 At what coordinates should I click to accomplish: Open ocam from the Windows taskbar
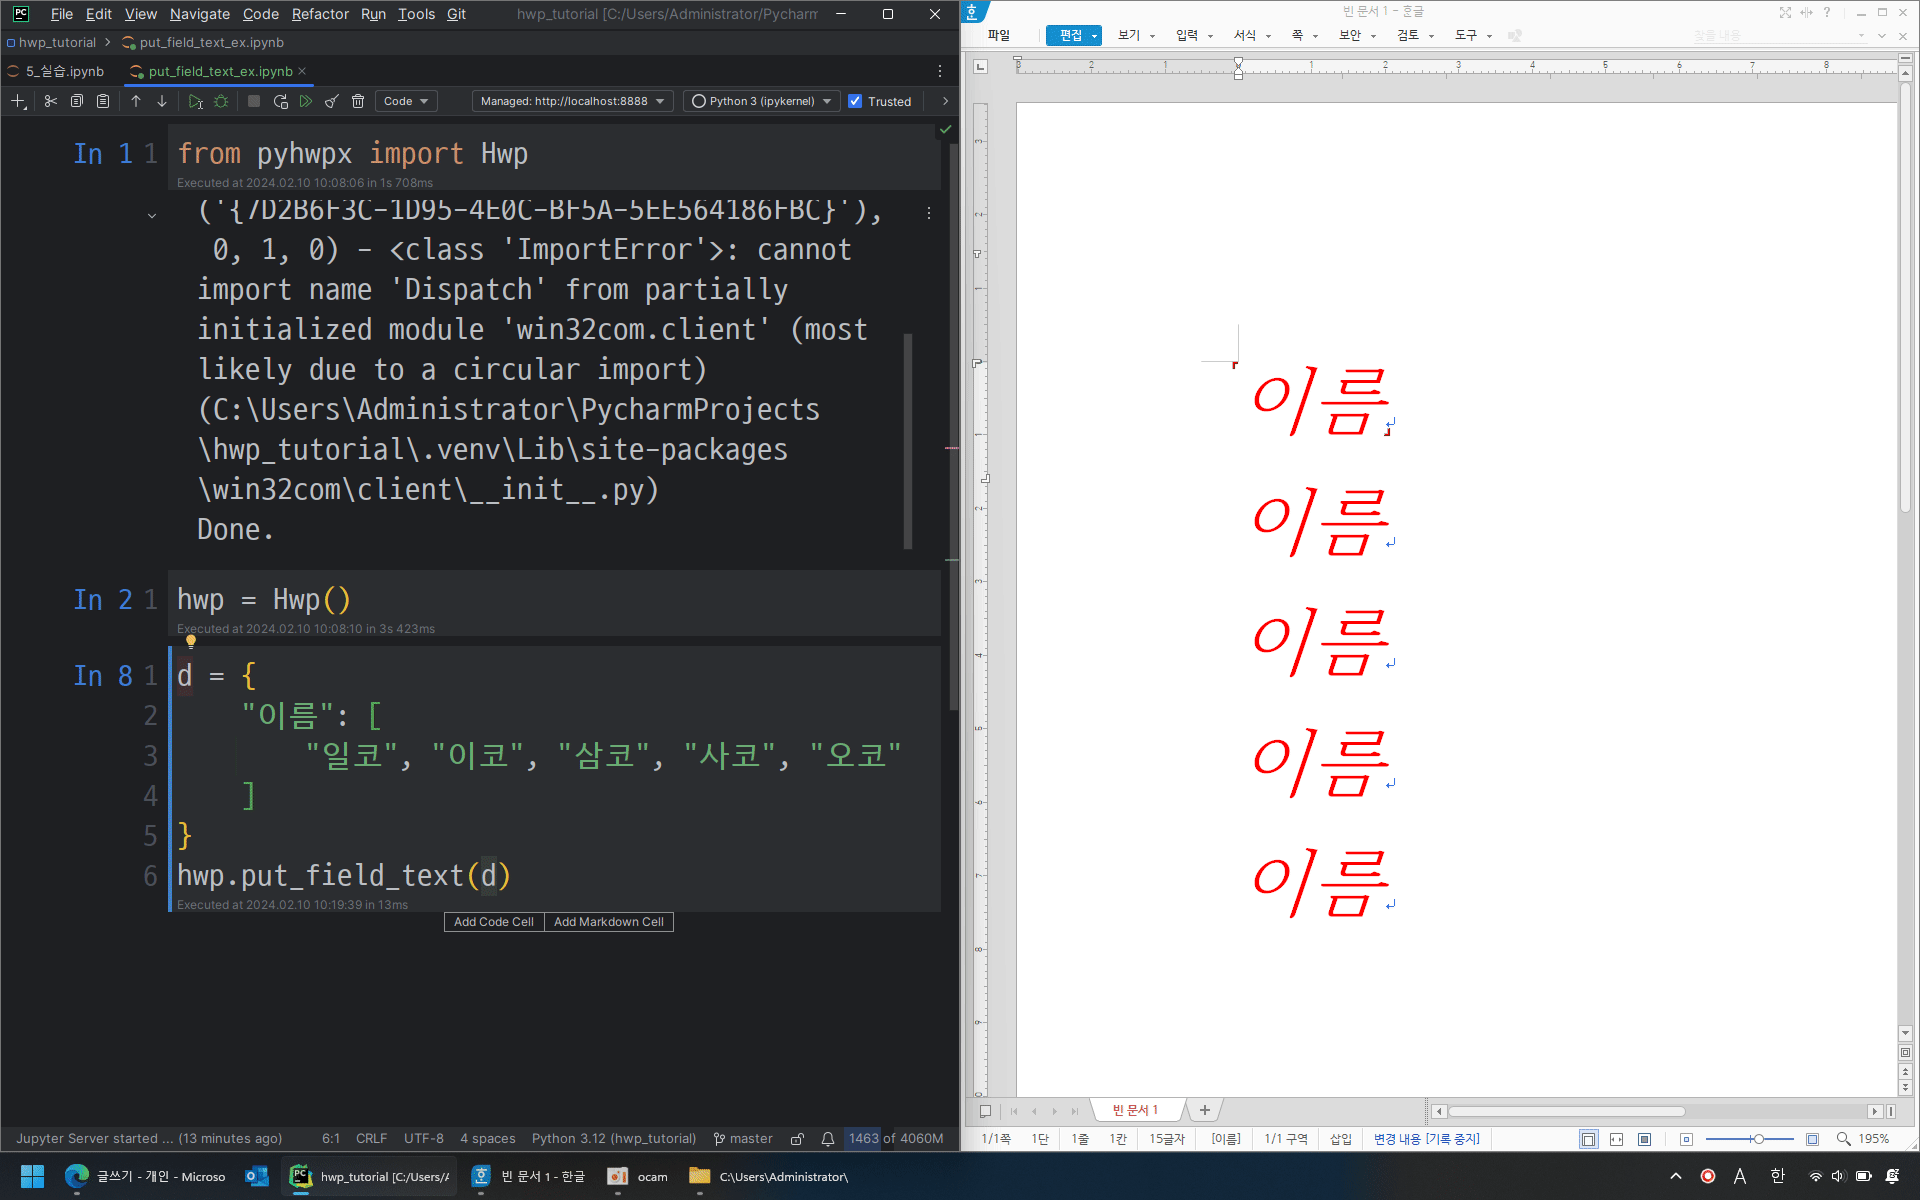[638, 1177]
